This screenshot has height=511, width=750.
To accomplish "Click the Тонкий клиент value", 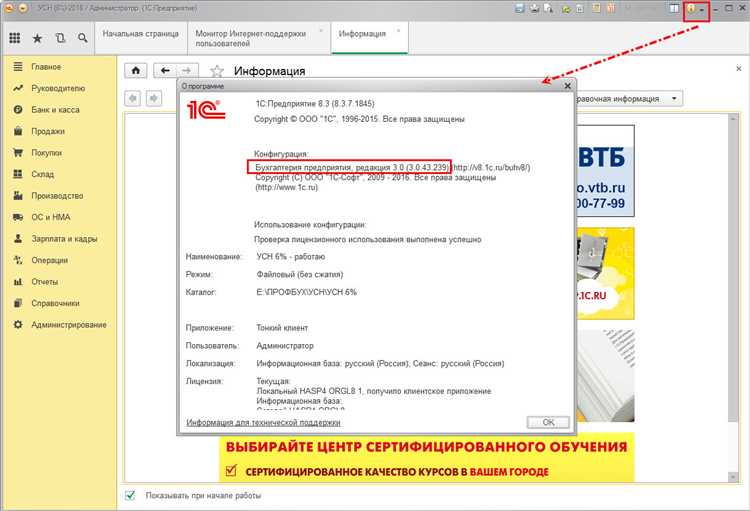I will tap(282, 328).
